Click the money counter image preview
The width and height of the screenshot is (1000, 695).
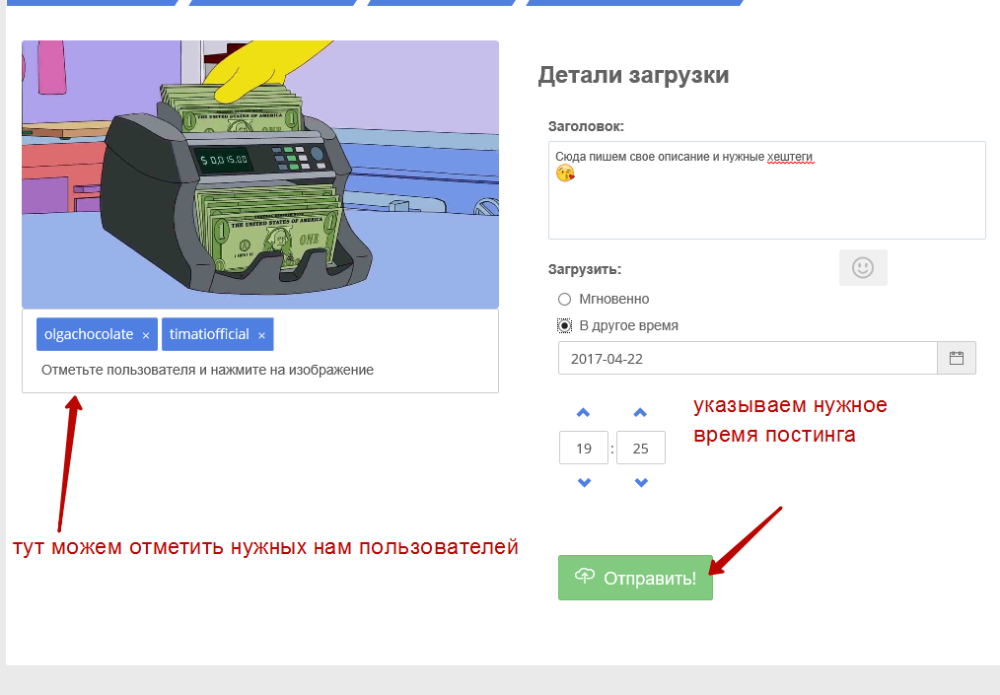(260, 175)
